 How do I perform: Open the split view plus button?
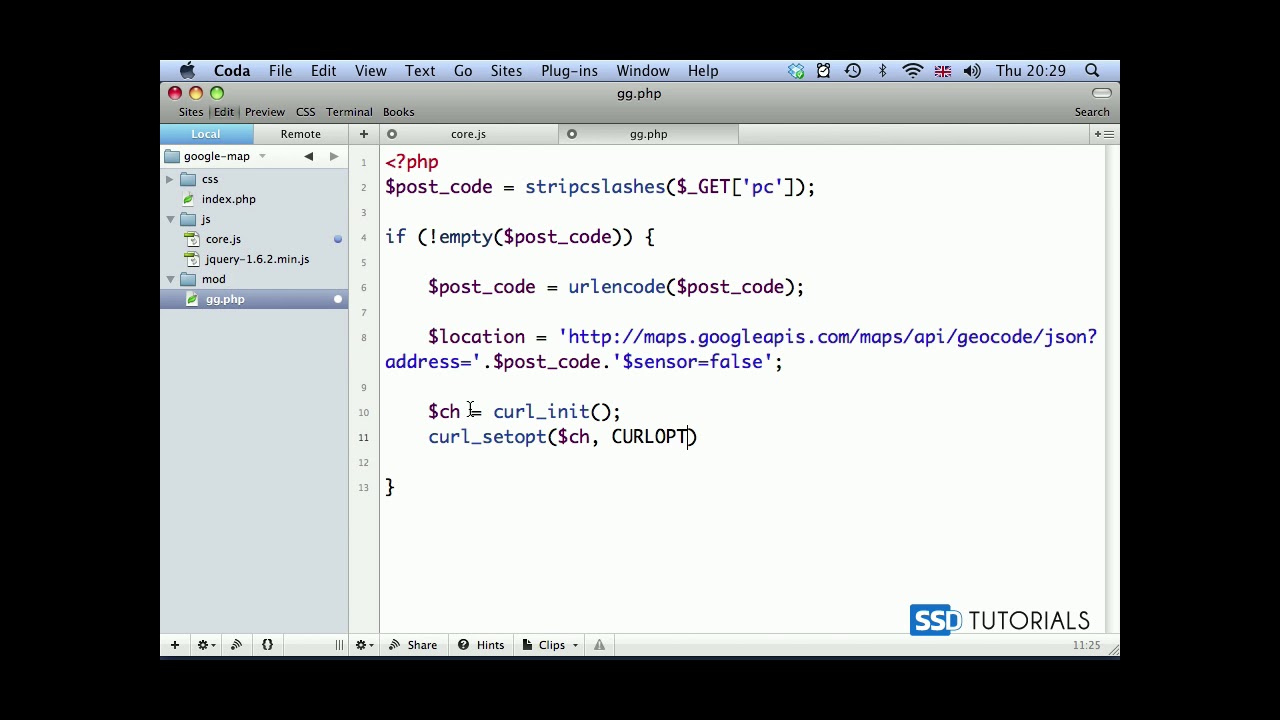[x=1103, y=134]
